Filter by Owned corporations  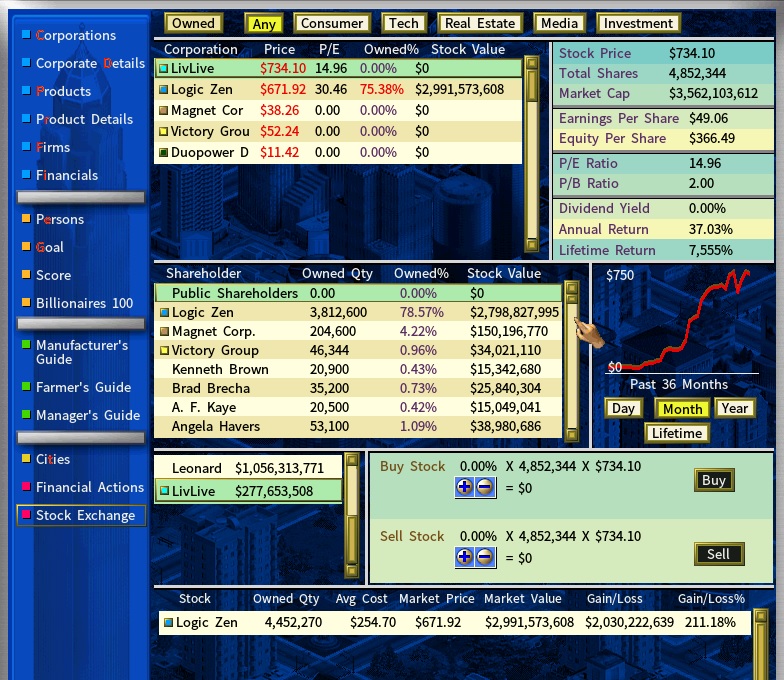pos(194,24)
